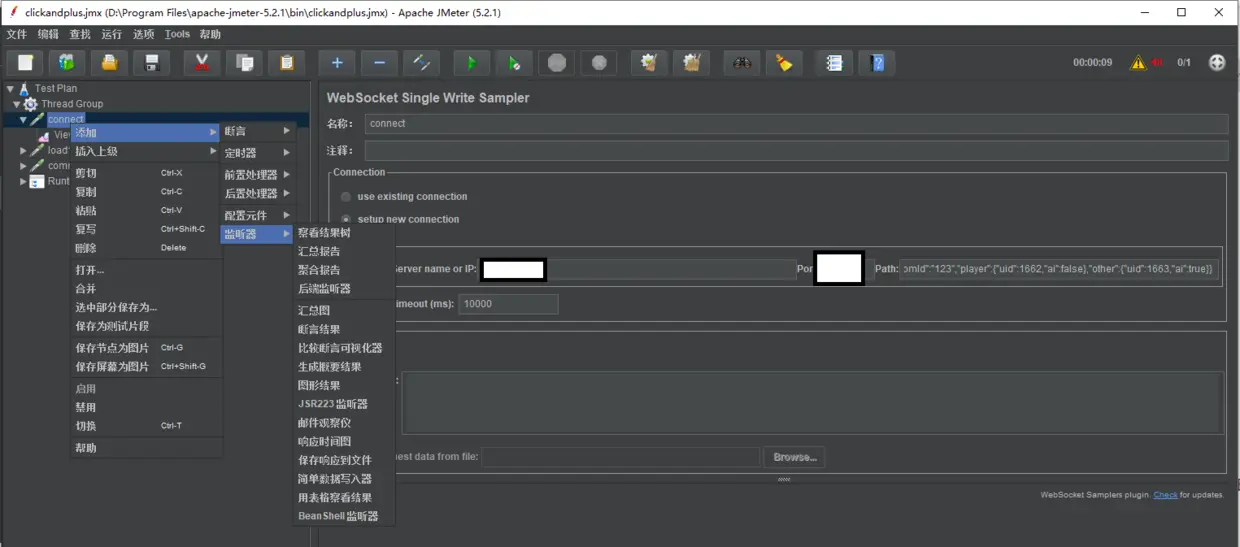Click the remote engines globe icon

(1217, 62)
